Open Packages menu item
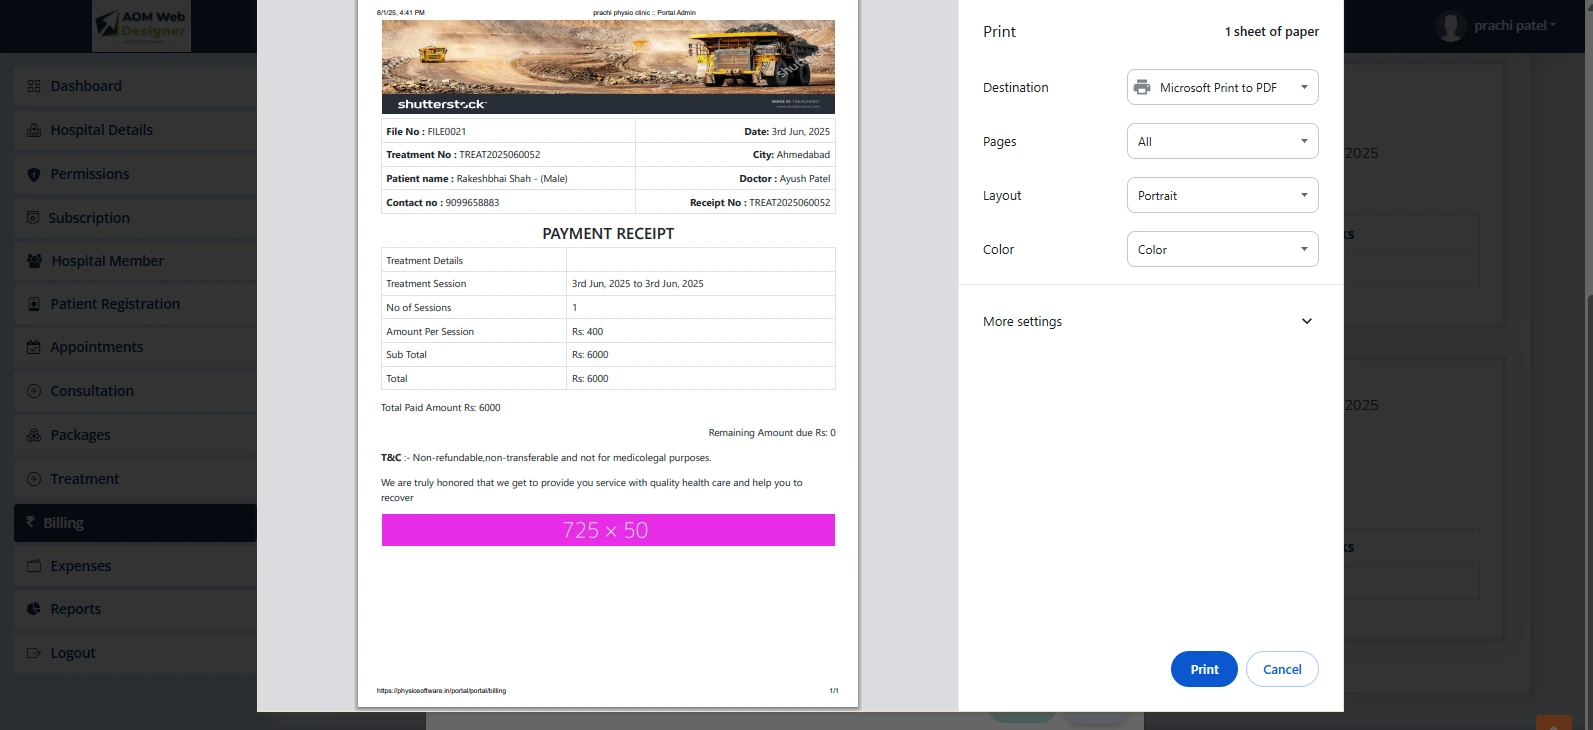This screenshot has height=730, width=1593. click(135, 435)
